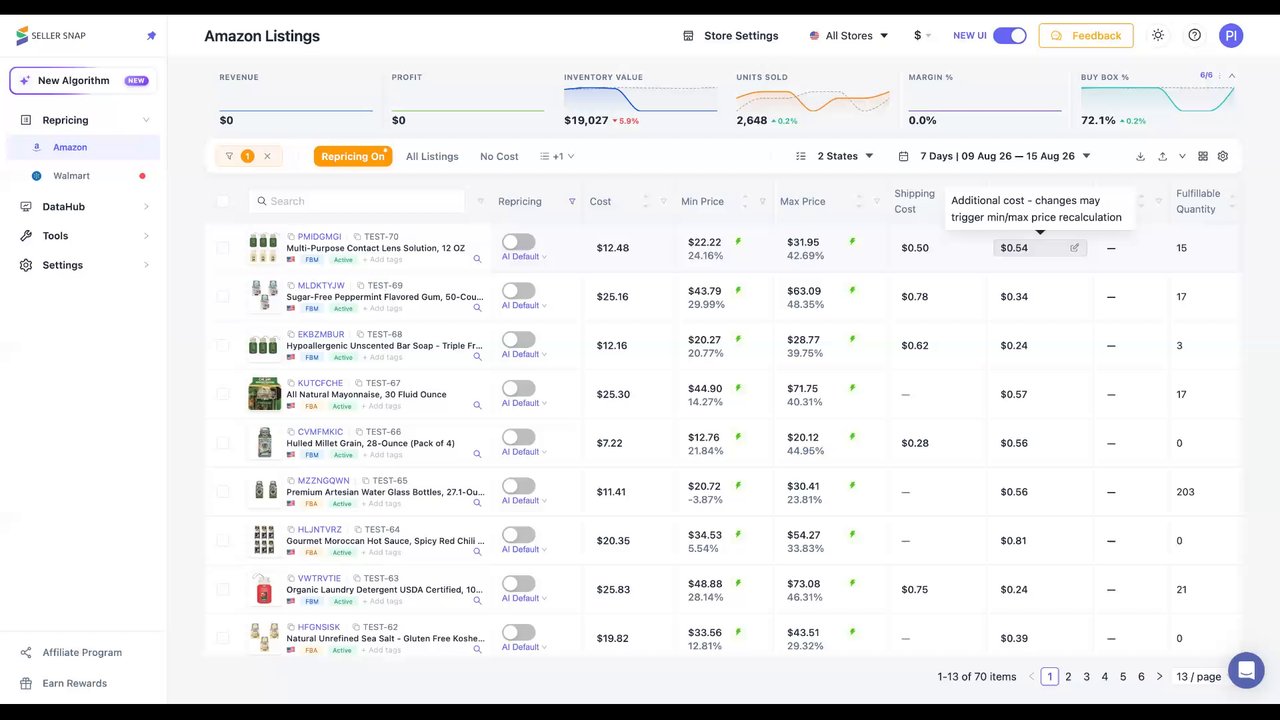
Task: Select the Amazon sidebar item
Action: pos(82,147)
